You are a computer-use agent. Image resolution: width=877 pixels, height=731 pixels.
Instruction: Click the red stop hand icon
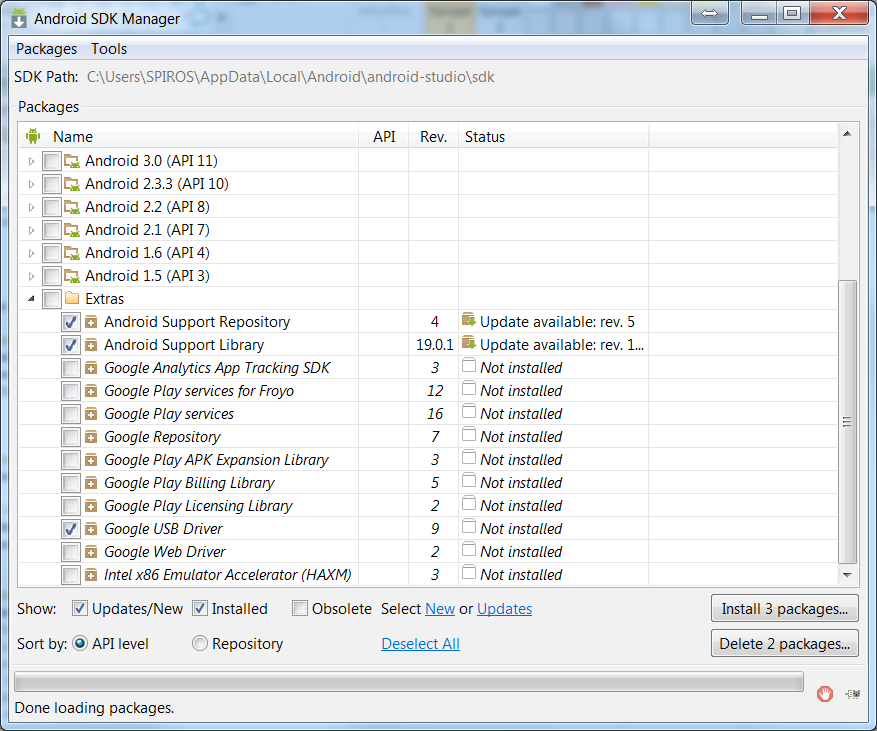824,694
